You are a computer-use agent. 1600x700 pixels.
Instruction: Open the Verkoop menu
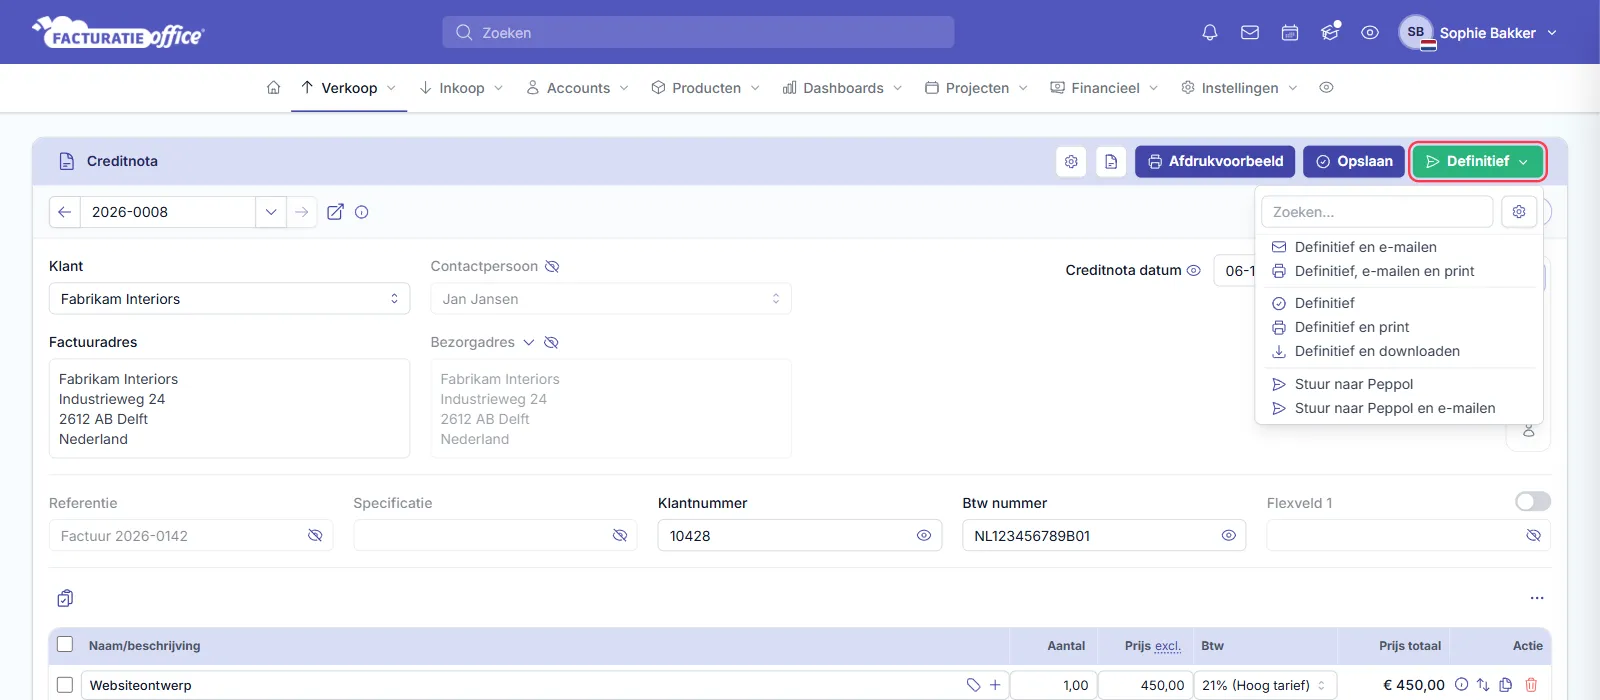pyautogui.click(x=349, y=88)
